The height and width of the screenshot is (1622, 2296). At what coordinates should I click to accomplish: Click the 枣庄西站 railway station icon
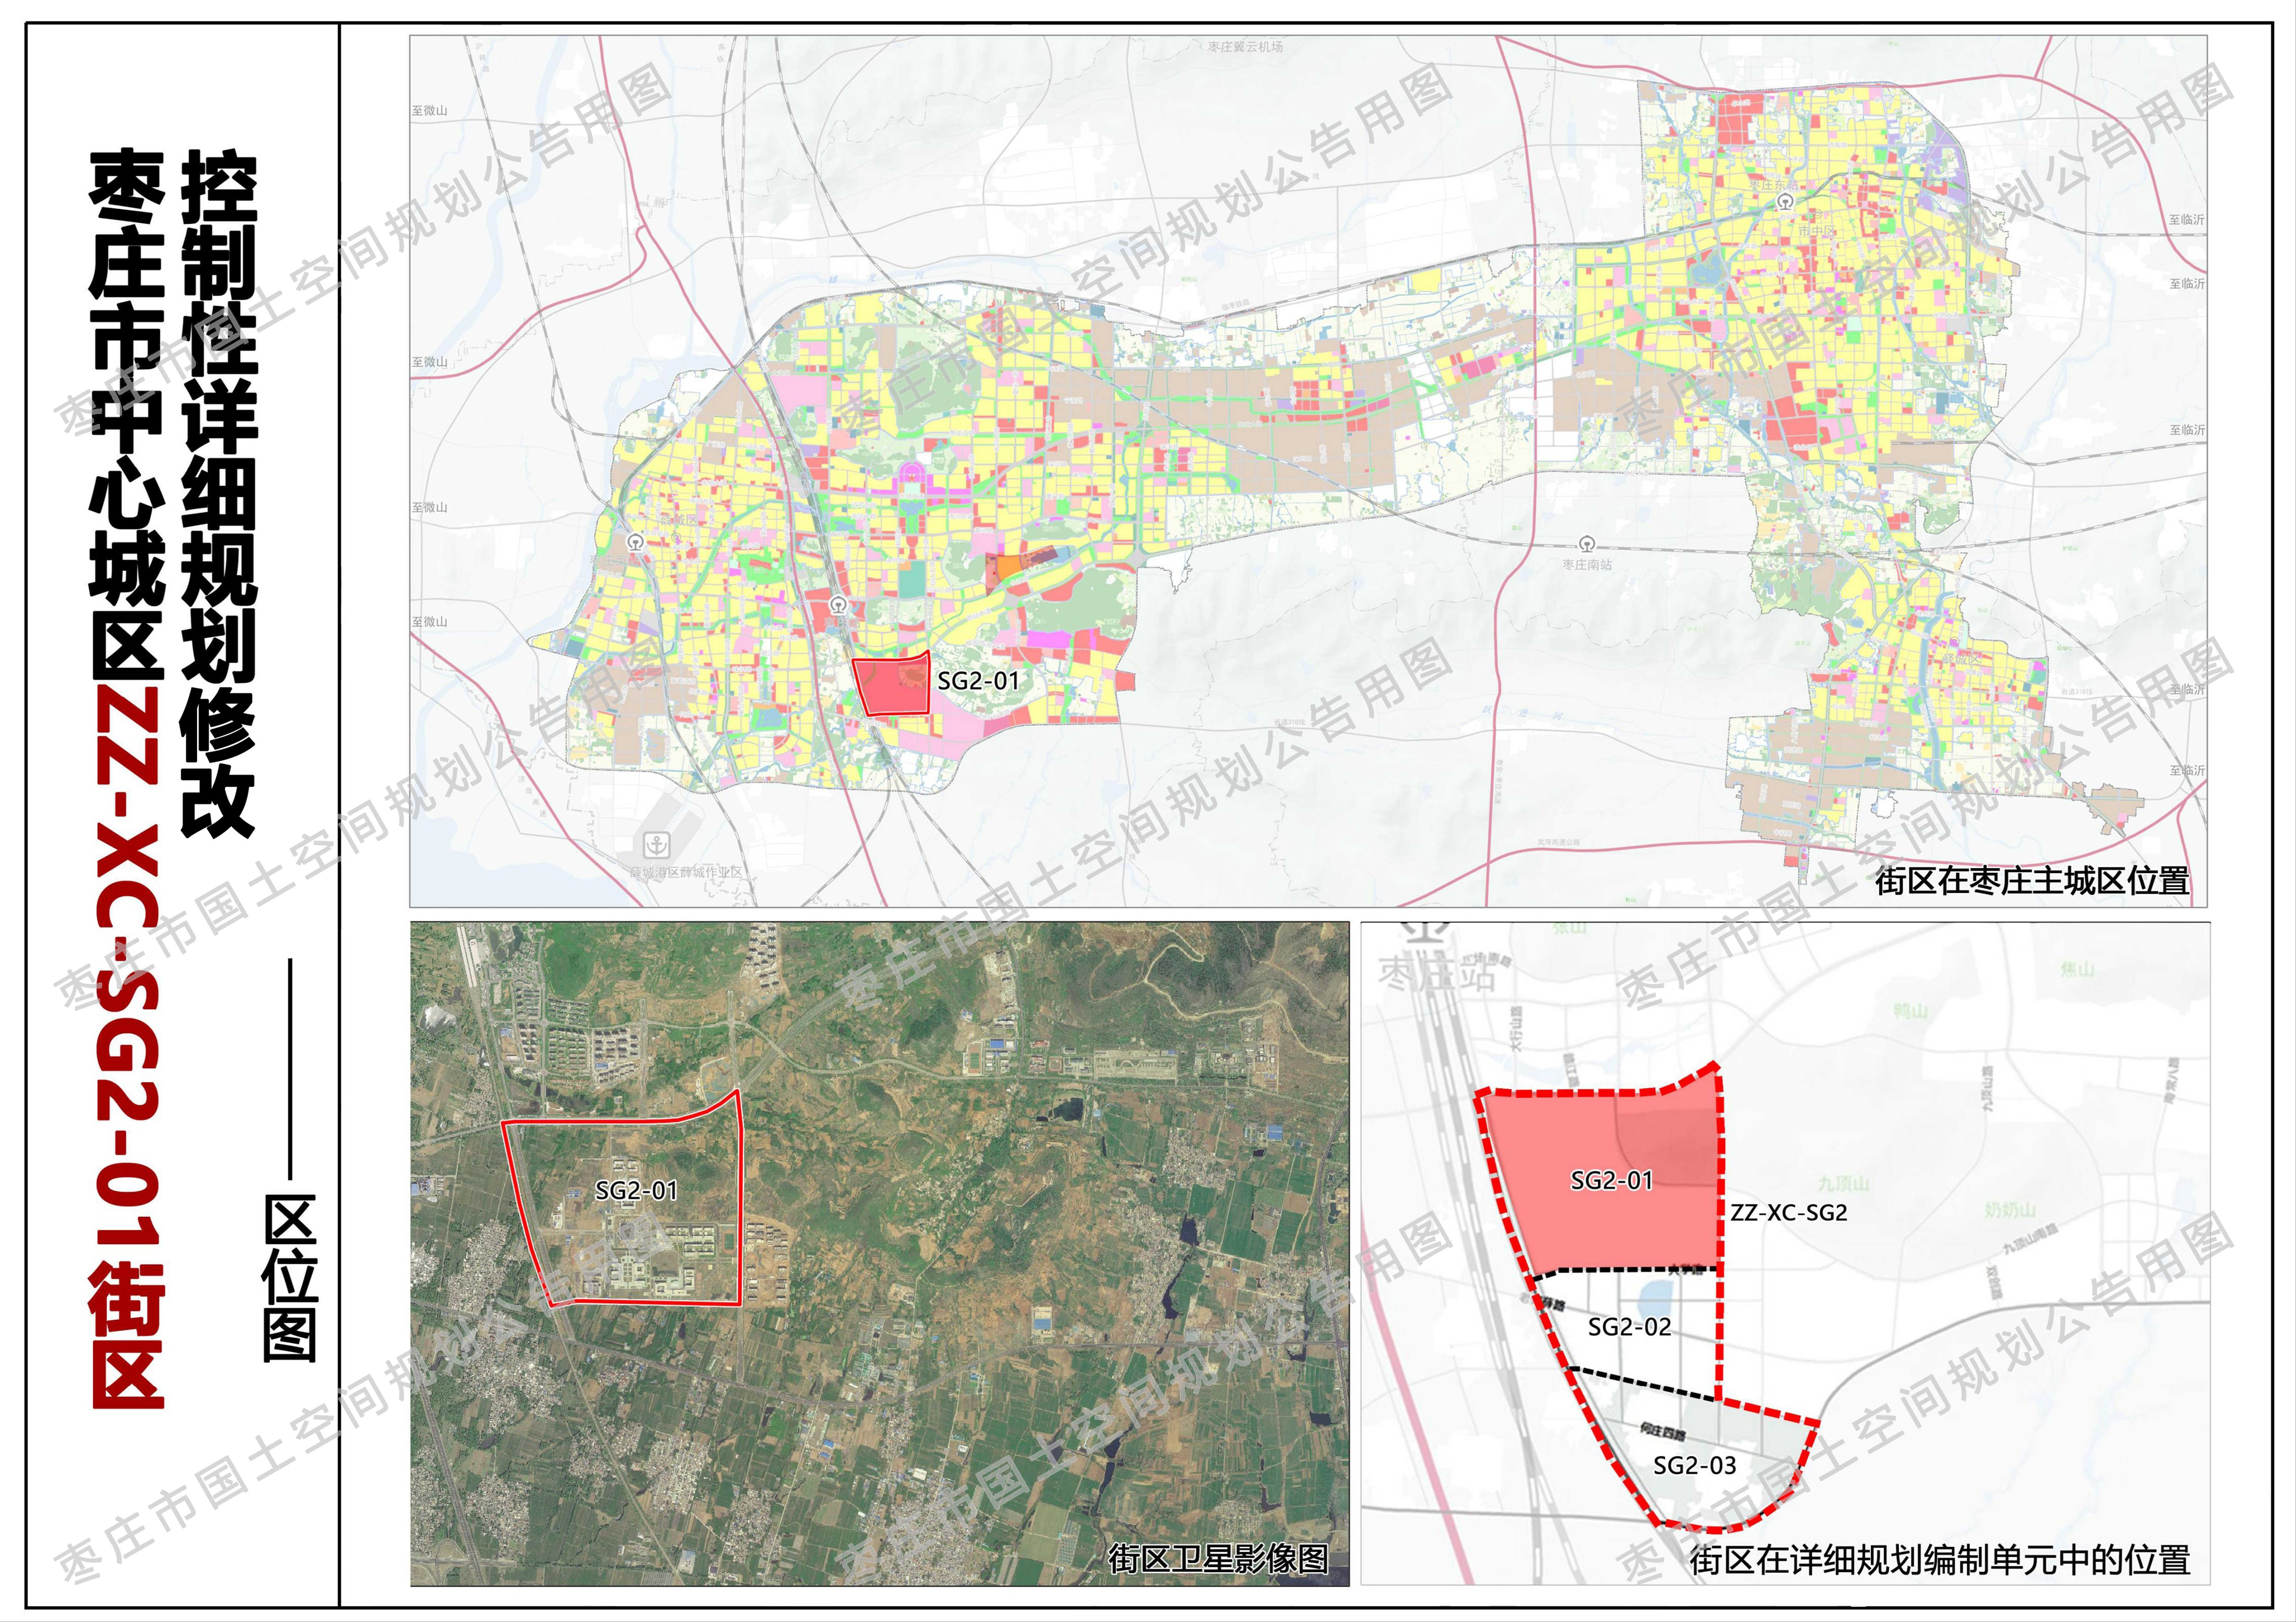click(x=635, y=542)
